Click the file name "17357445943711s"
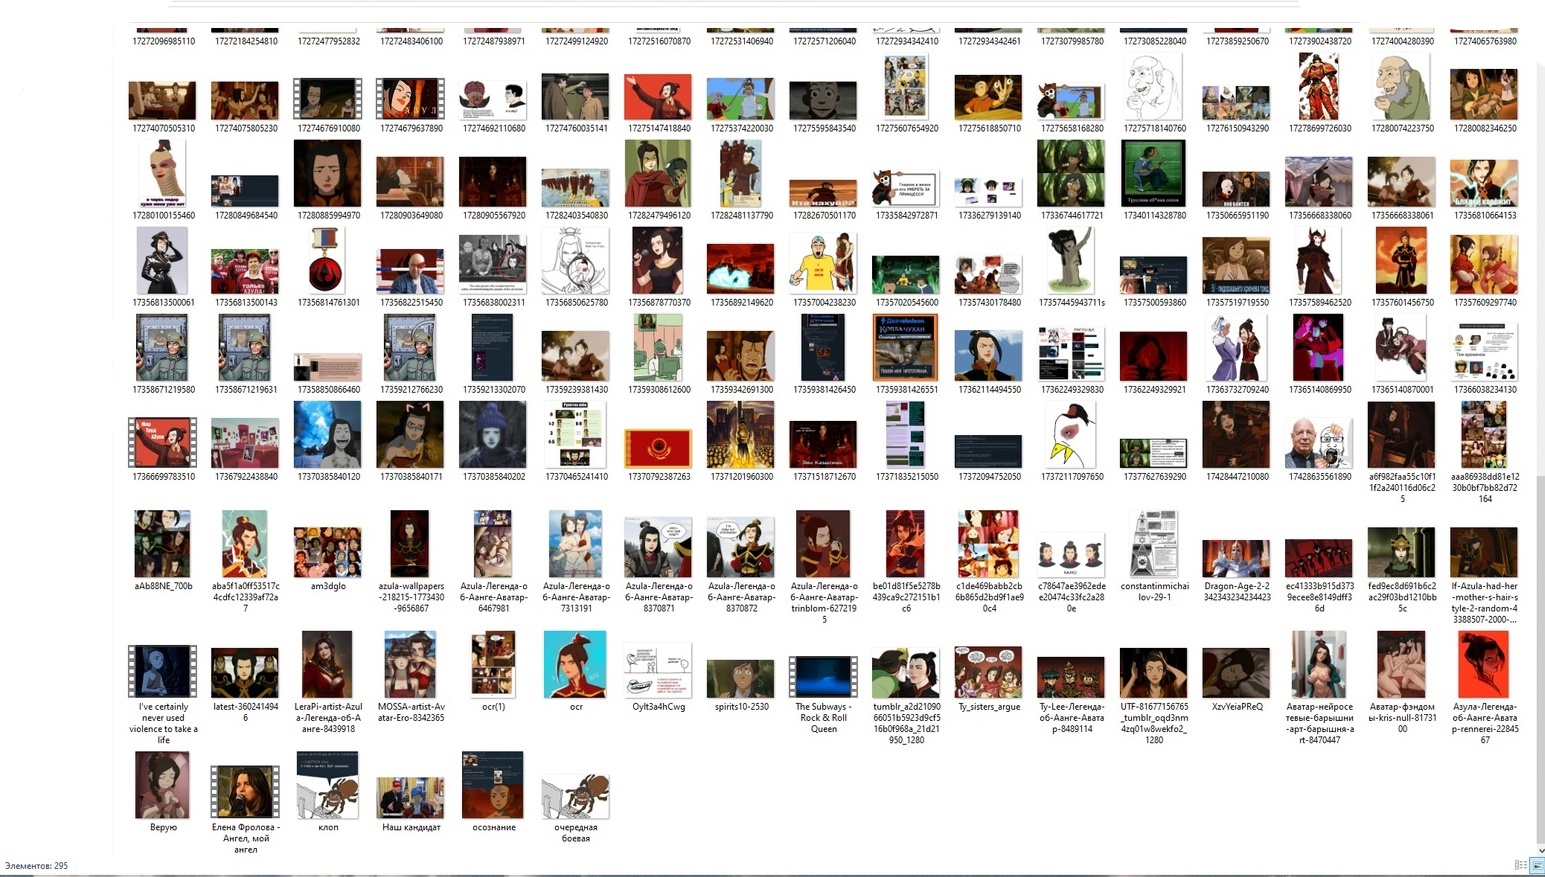 1071,302
